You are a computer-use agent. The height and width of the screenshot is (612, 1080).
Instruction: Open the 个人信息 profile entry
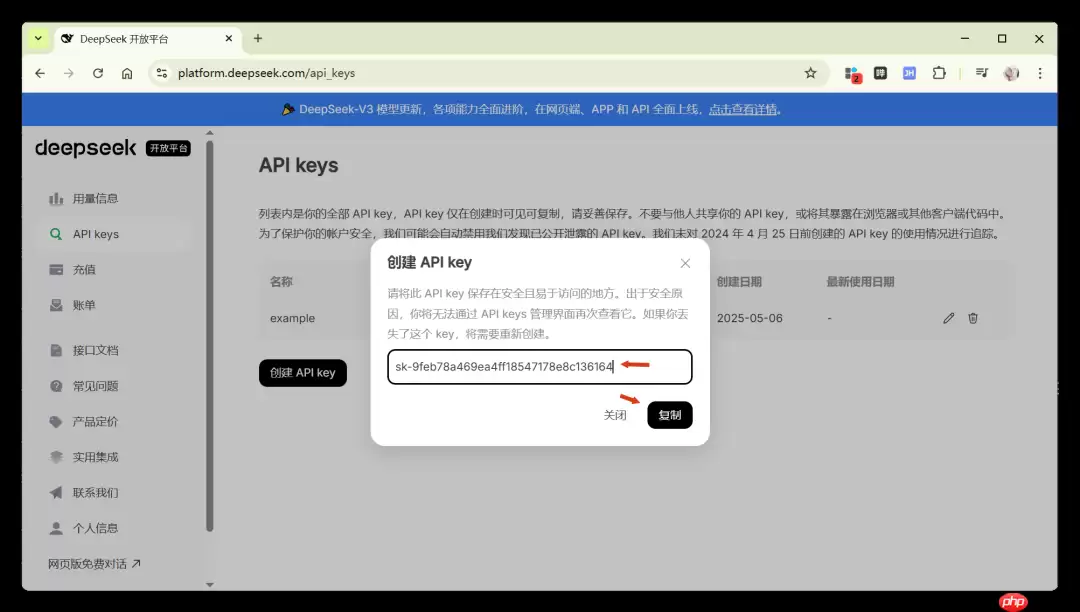(x=55, y=528)
